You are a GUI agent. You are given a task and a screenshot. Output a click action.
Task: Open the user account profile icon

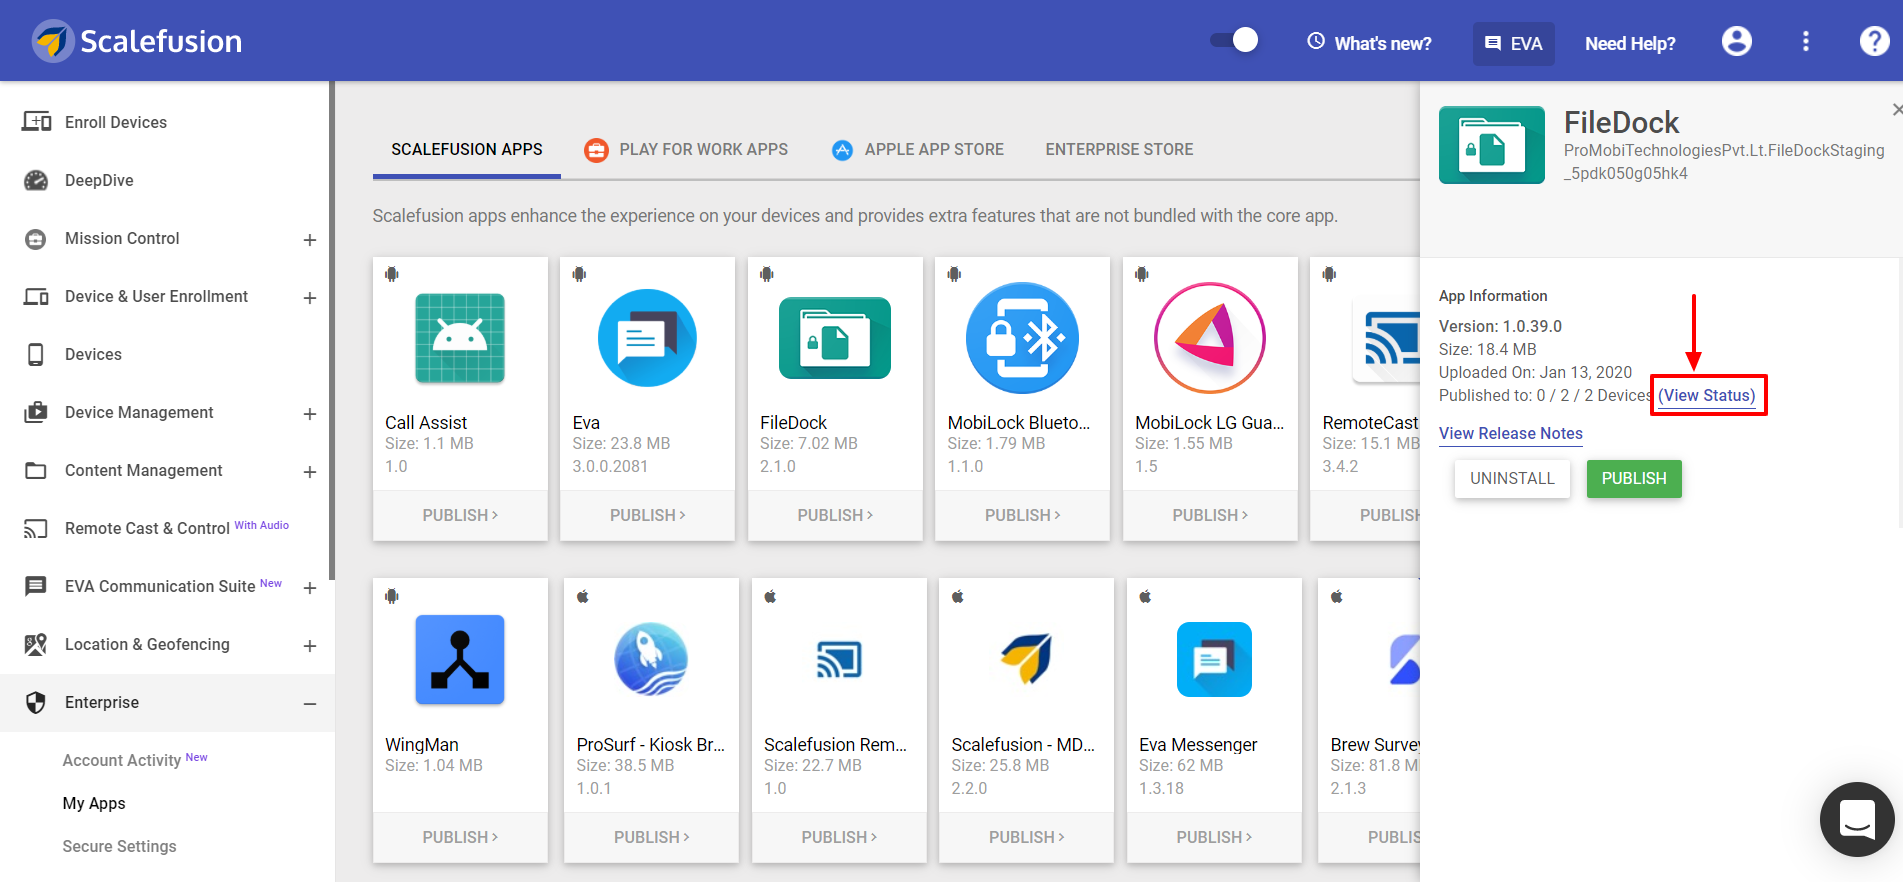pyautogui.click(x=1736, y=41)
